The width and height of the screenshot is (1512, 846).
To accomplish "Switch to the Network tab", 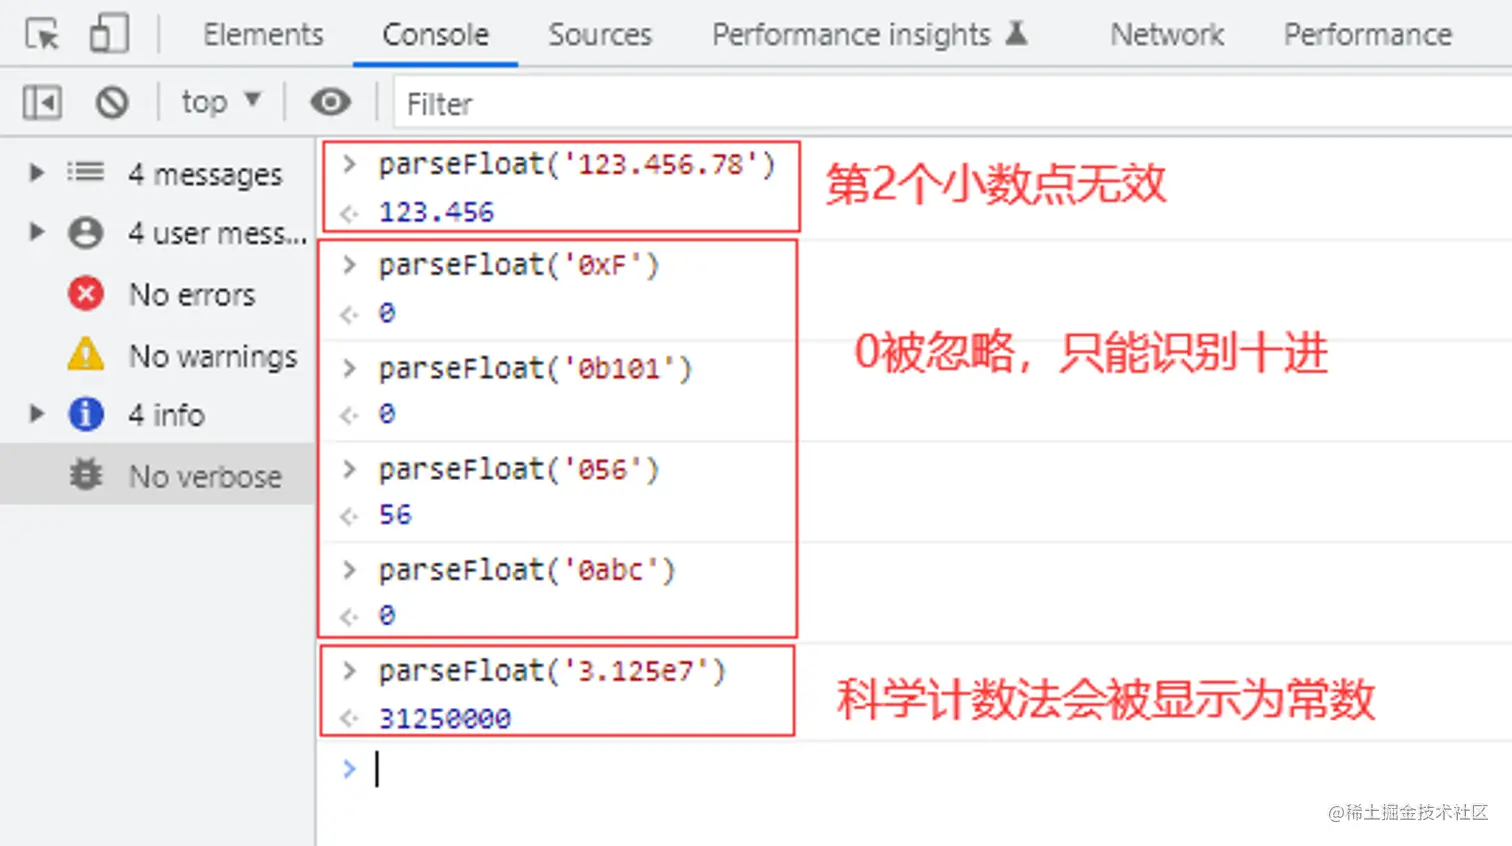I will tap(1166, 35).
